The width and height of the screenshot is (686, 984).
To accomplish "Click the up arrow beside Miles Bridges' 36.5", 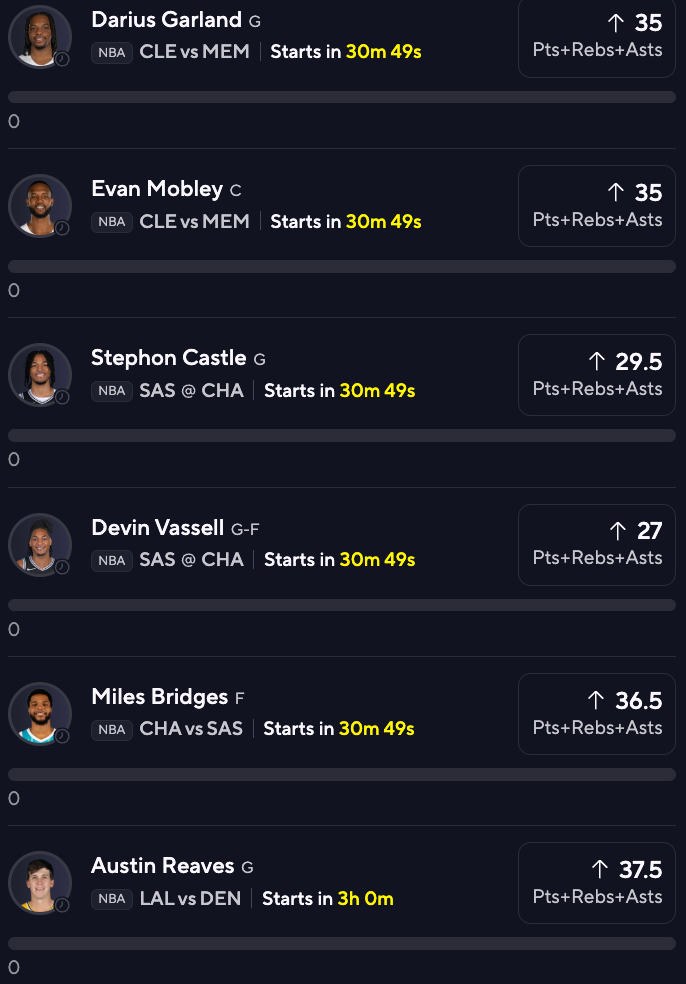I will [x=596, y=700].
